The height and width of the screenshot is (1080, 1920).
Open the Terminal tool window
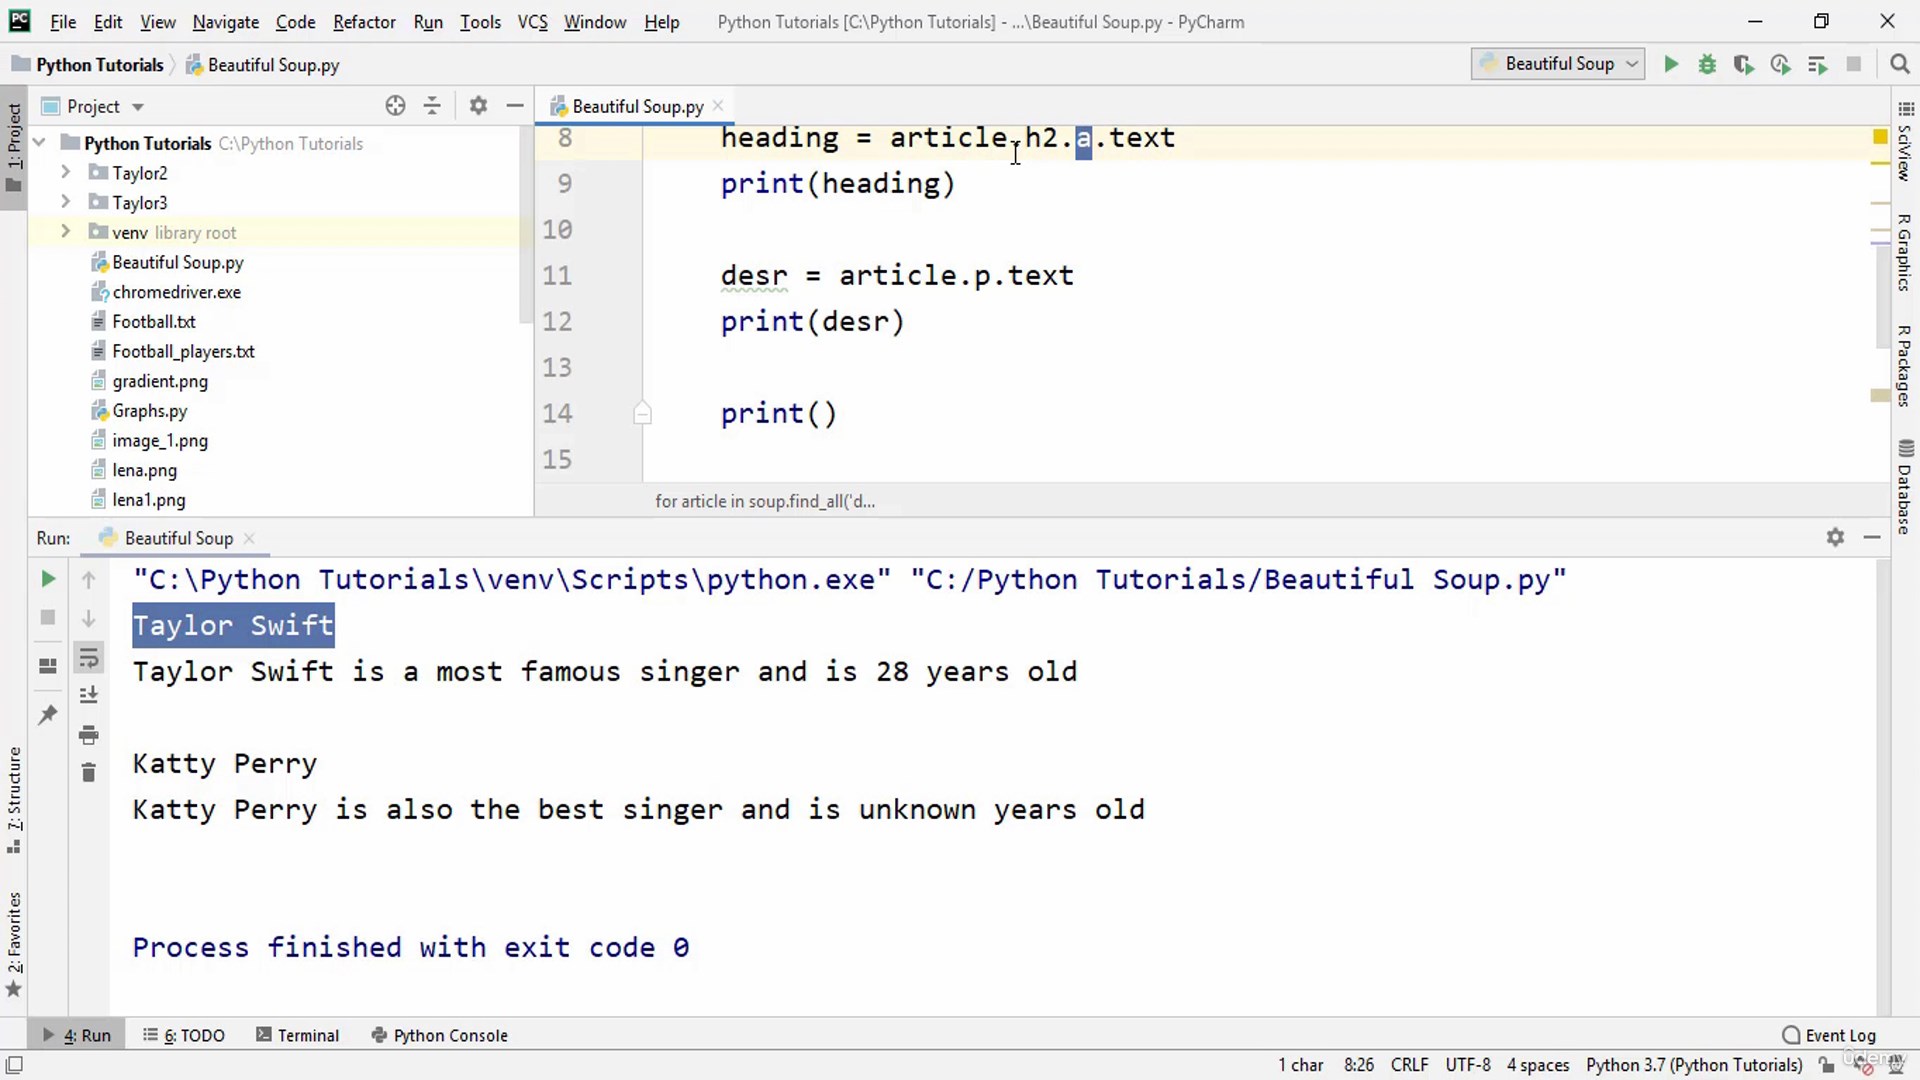click(x=298, y=1035)
